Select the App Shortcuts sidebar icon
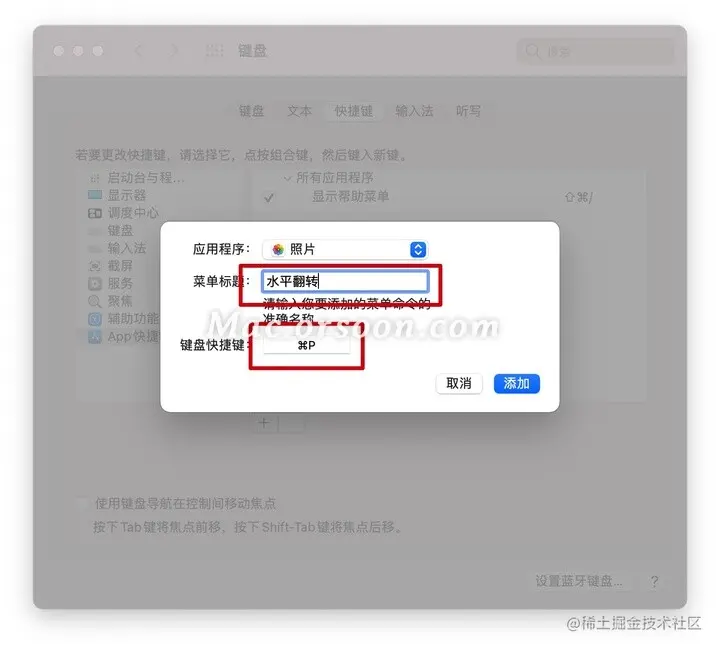720x650 pixels. (x=95, y=336)
